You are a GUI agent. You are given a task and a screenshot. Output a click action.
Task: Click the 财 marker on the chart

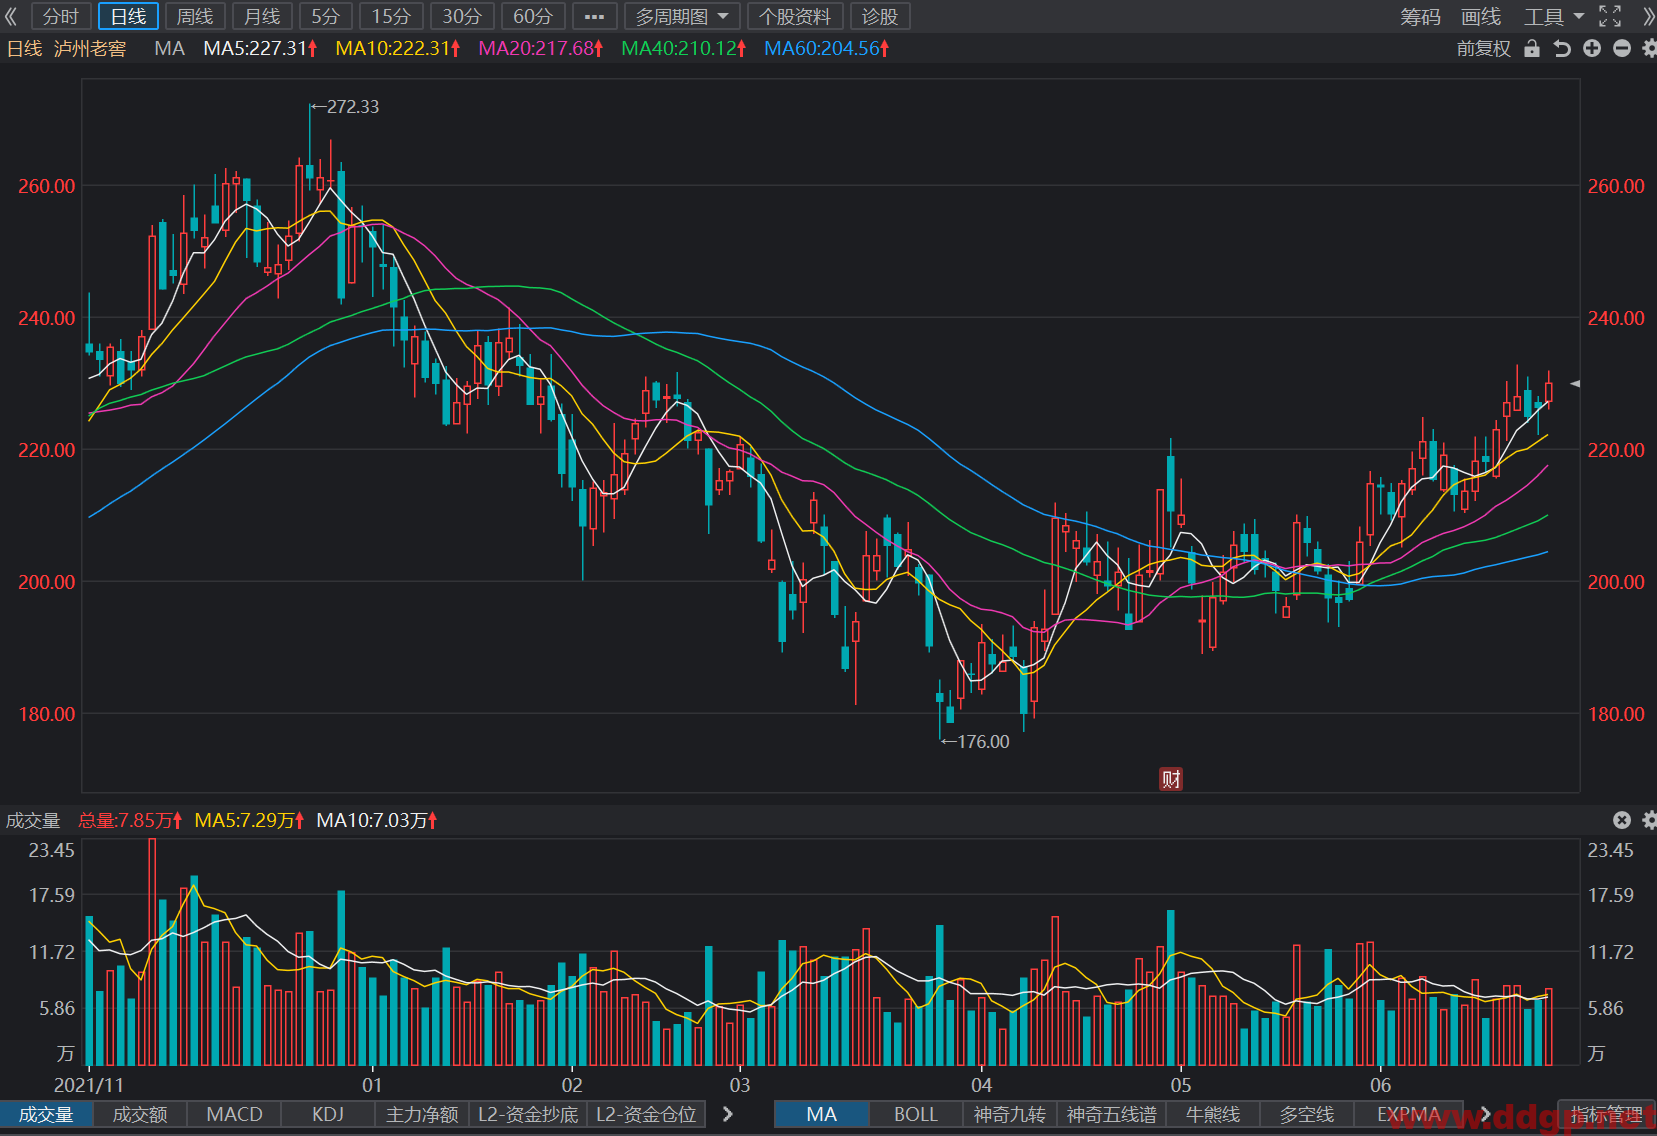coord(1171,779)
